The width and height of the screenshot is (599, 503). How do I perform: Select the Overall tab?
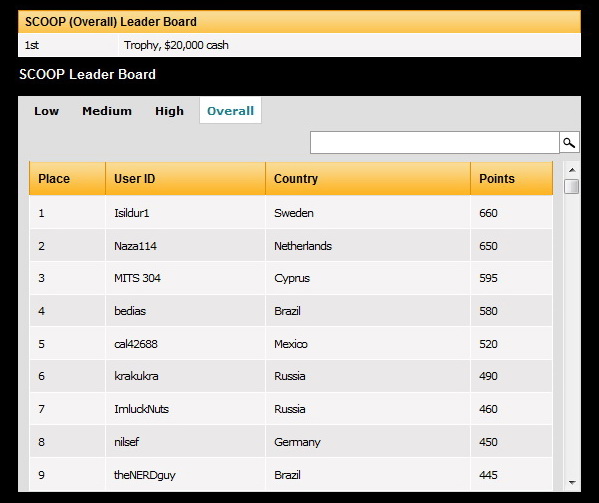tap(230, 111)
